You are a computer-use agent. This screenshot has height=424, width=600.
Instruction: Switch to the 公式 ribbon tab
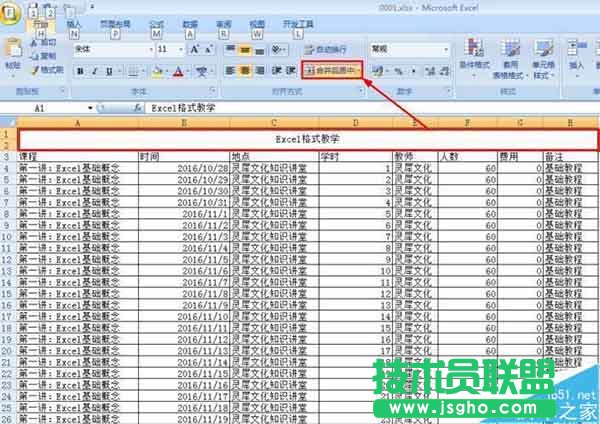click(x=156, y=23)
